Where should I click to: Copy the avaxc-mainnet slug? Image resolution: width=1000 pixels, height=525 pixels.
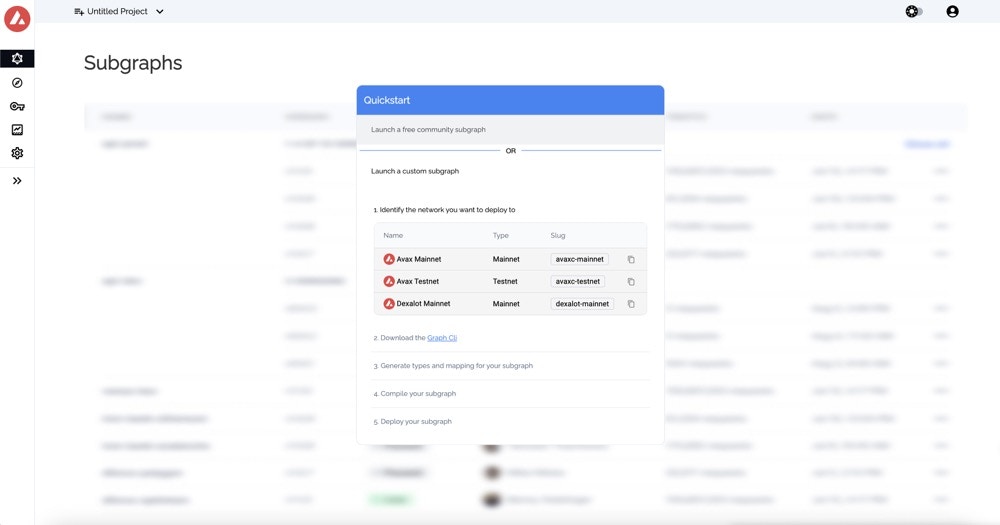tap(631, 260)
